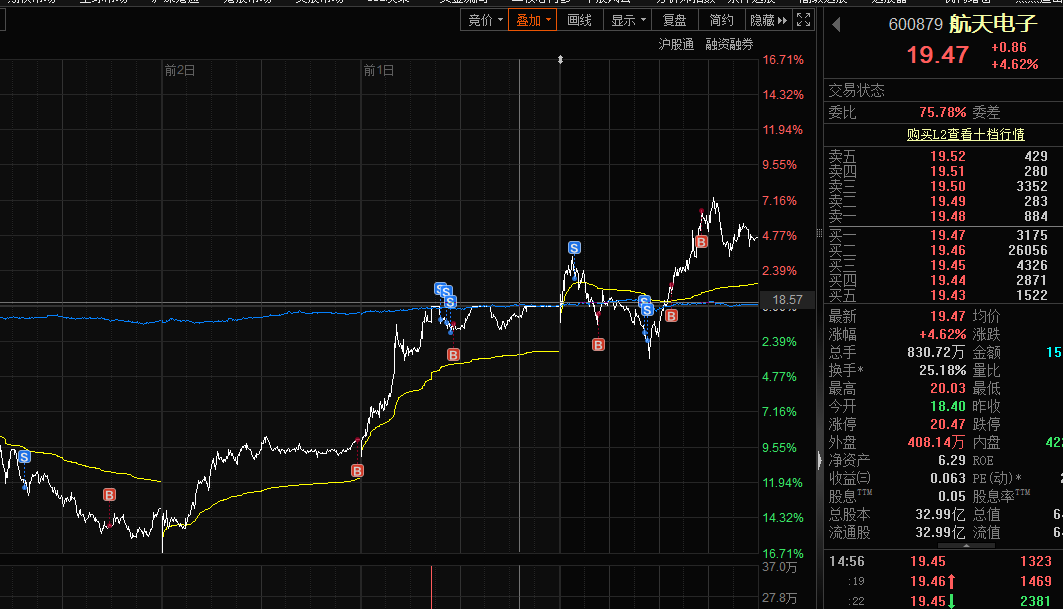Open the 叠加 overlay dropdown
1063x609 pixels.
click(x=533, y=20)
